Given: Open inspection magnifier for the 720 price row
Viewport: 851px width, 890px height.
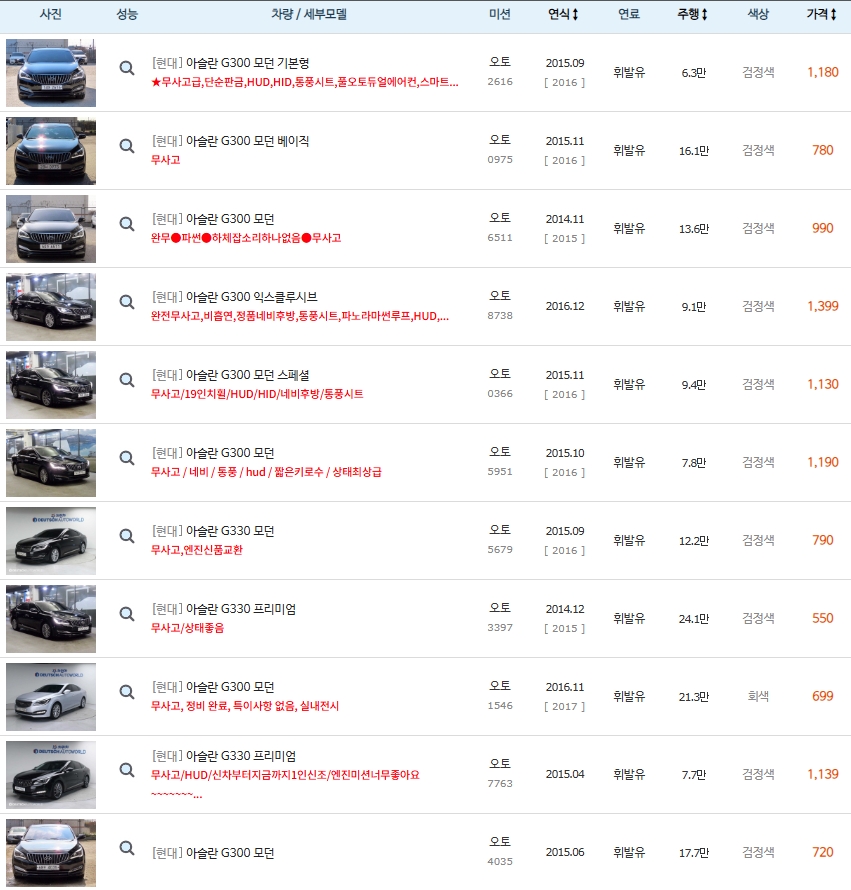Looking at the screenshot, I should tap(127, 848).
